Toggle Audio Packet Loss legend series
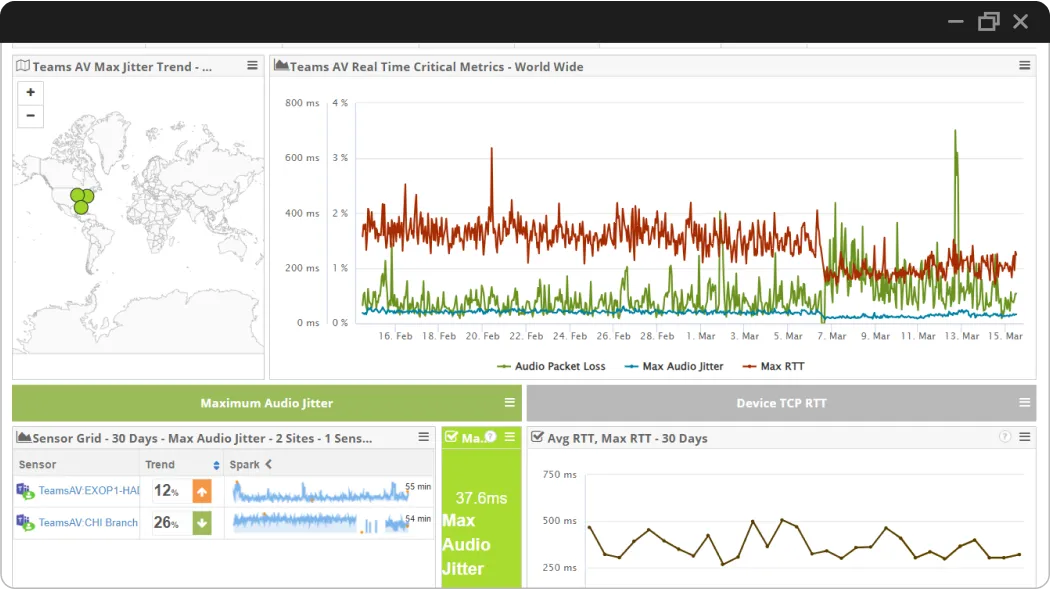 click(x=551, y=366)
